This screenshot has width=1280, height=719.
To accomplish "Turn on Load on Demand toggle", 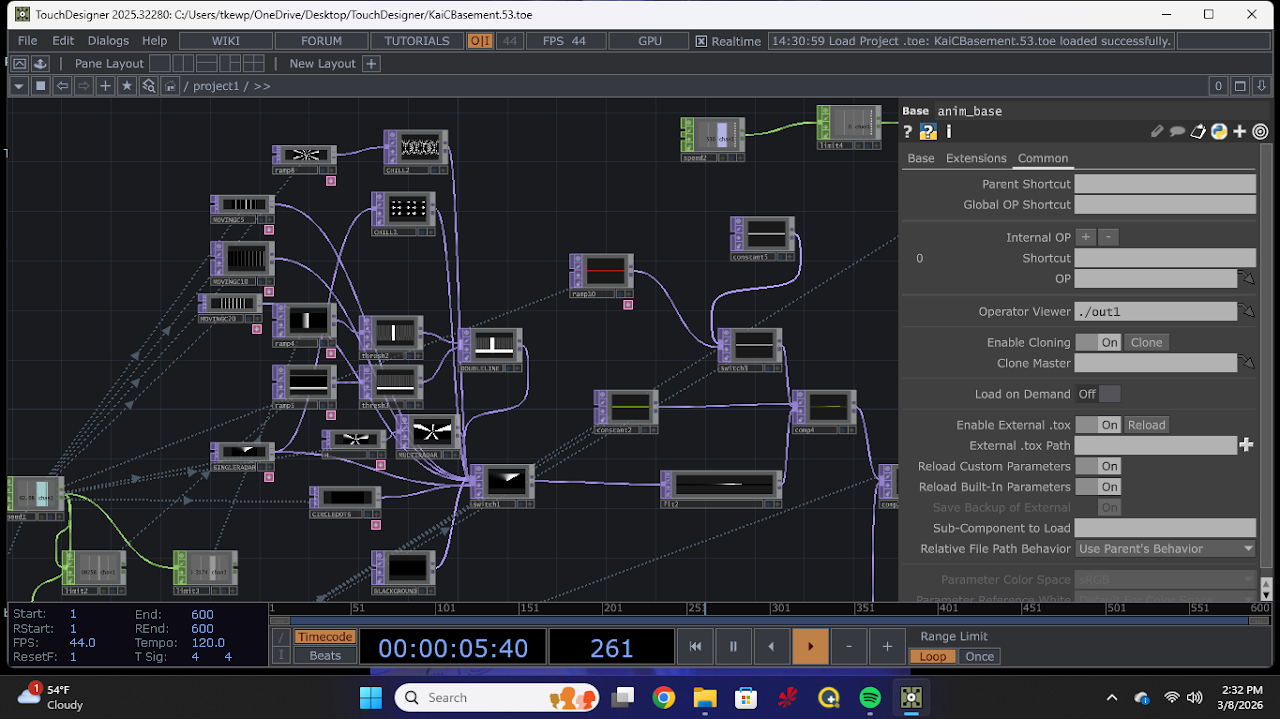I will coord(1098,394).
